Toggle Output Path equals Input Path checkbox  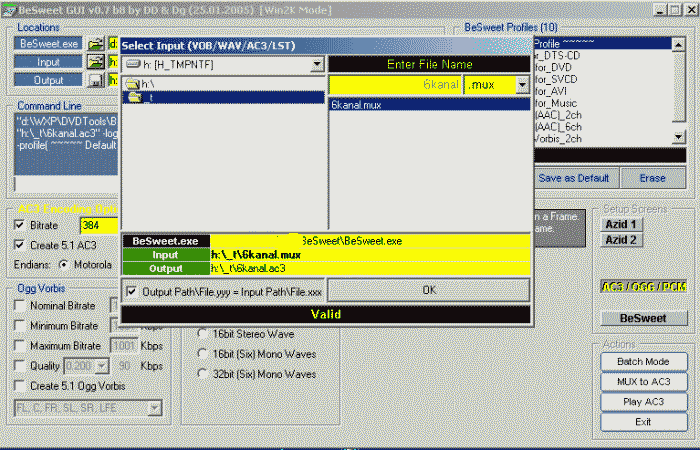(133, 290)
